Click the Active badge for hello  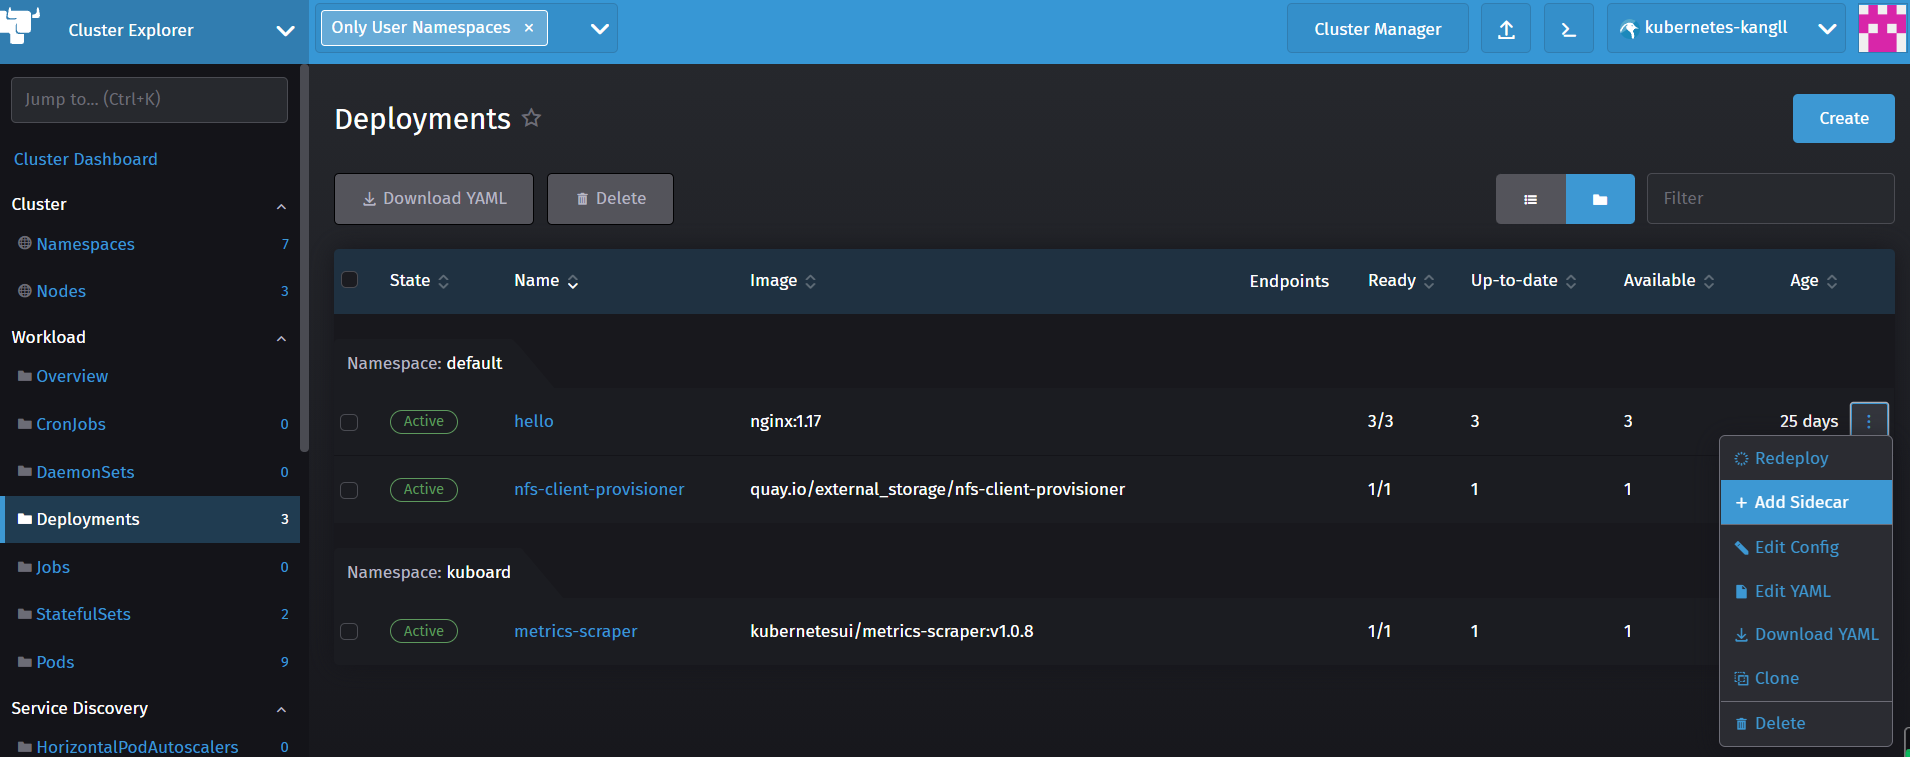coord(424,421)
